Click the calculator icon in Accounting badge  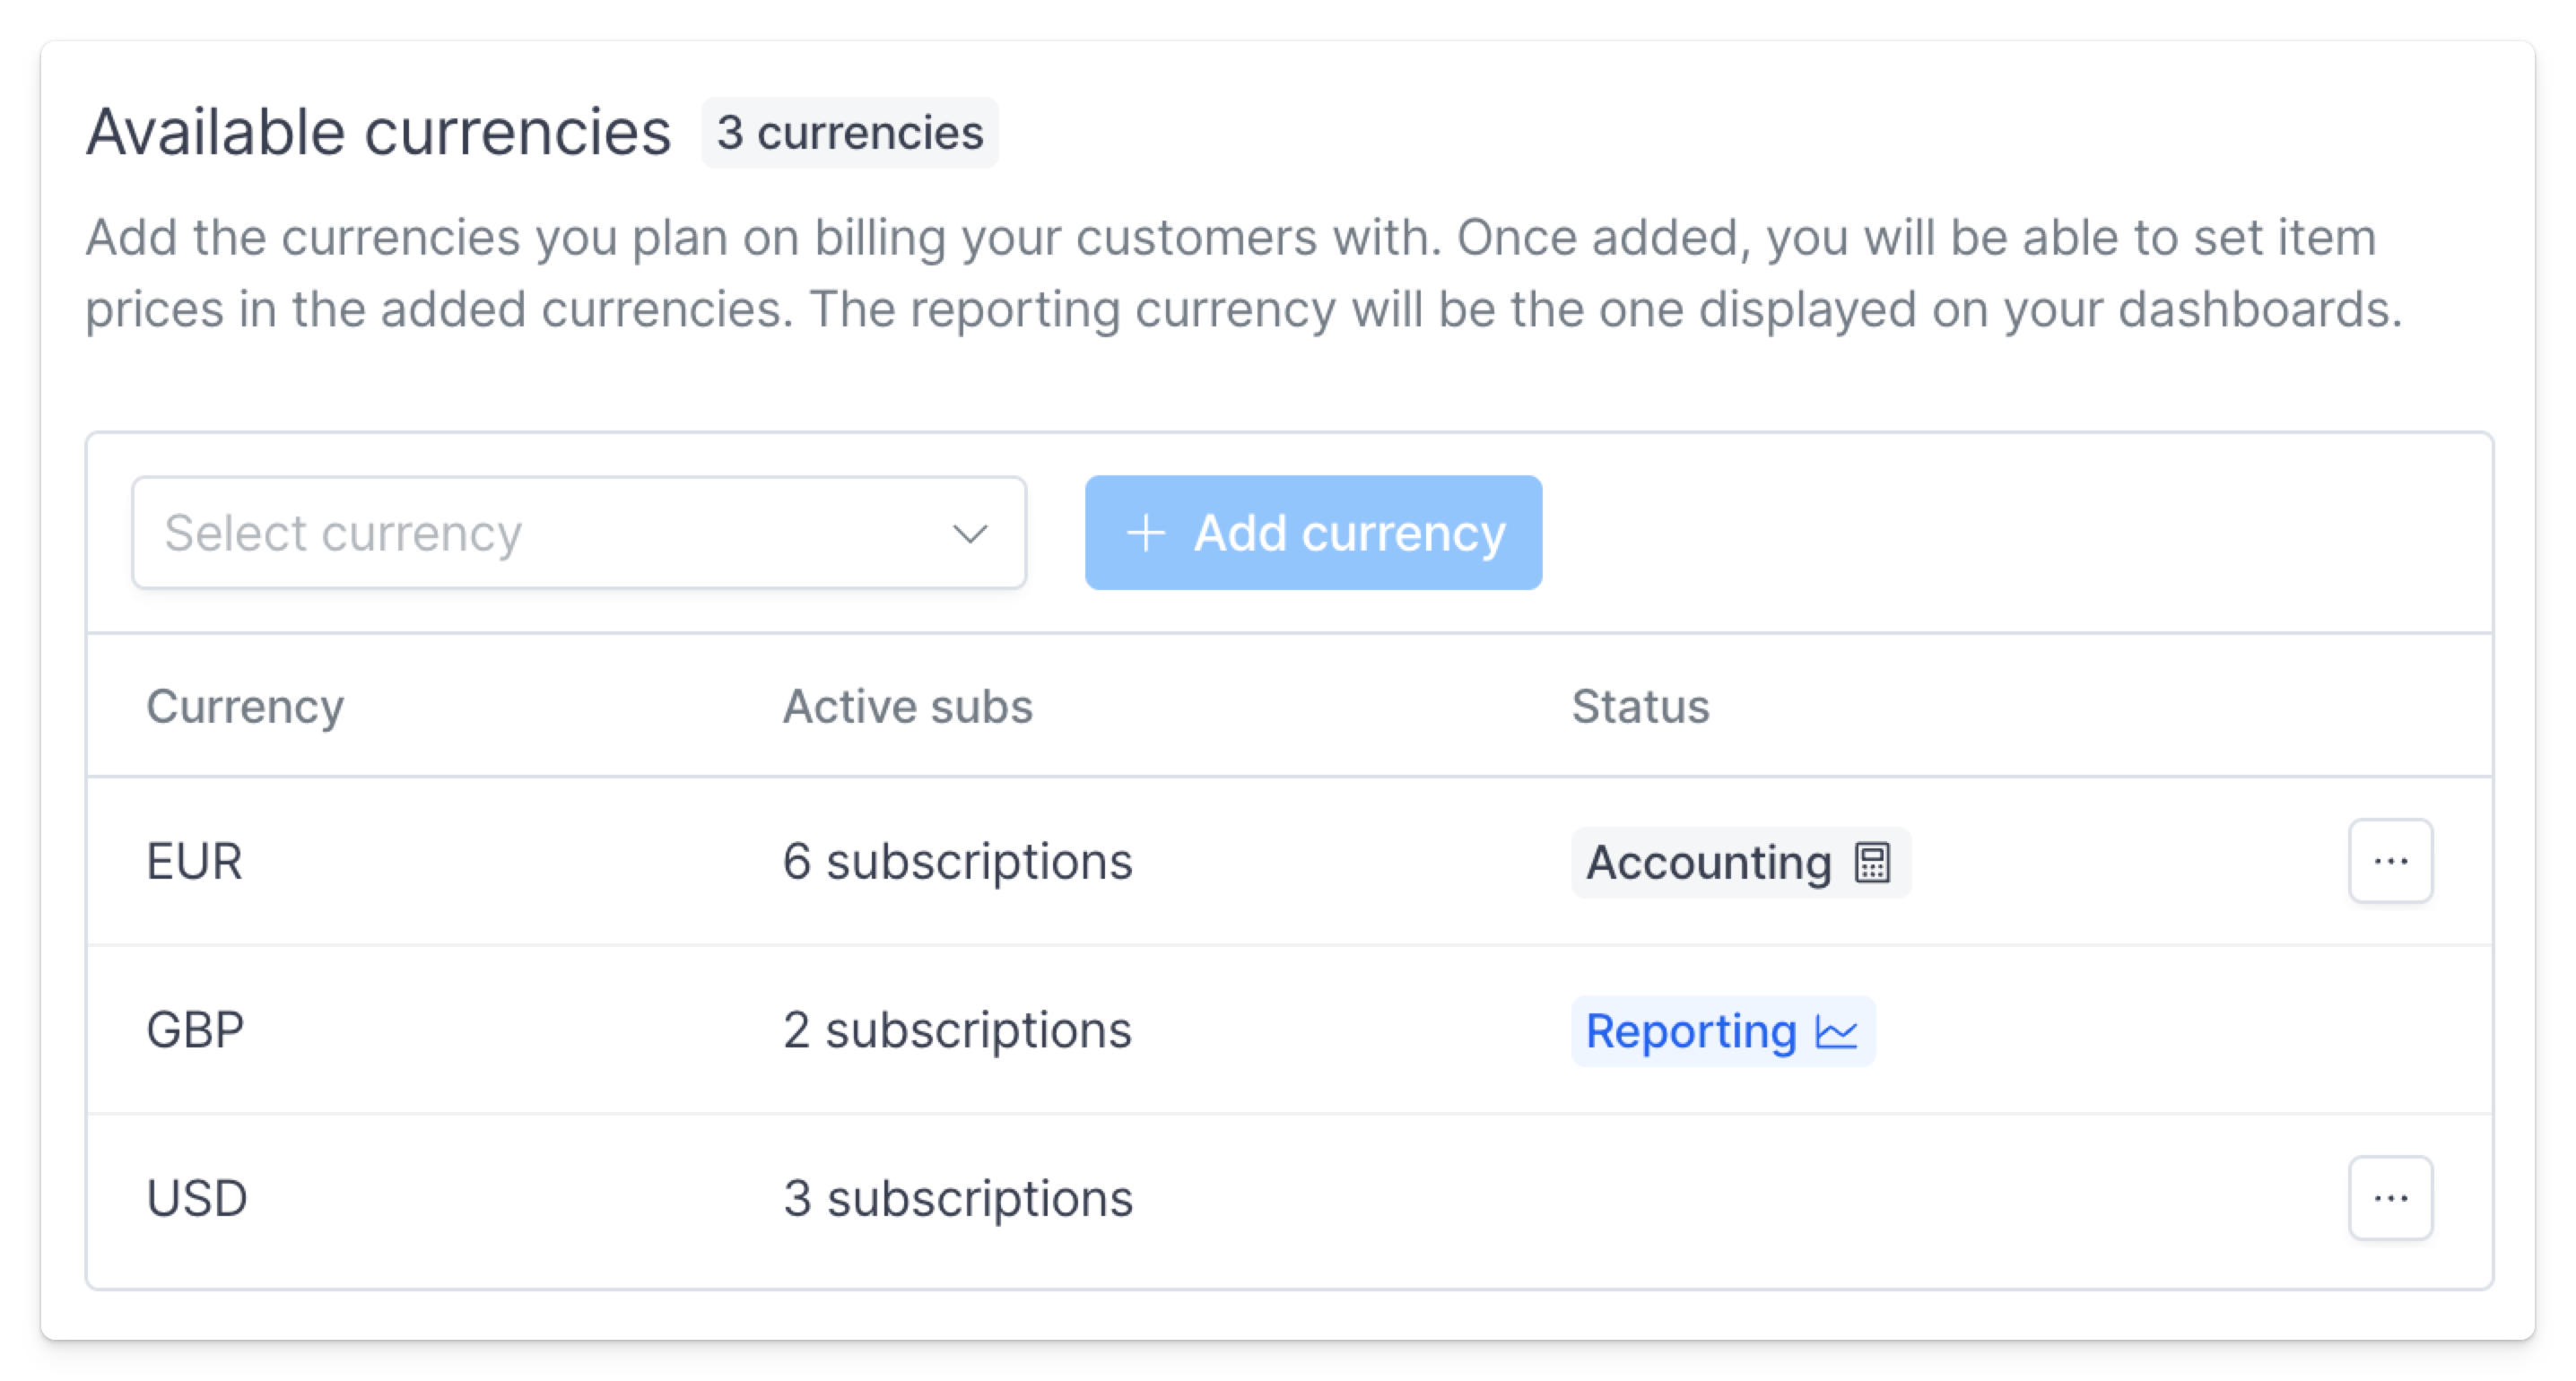[1872, 862]
